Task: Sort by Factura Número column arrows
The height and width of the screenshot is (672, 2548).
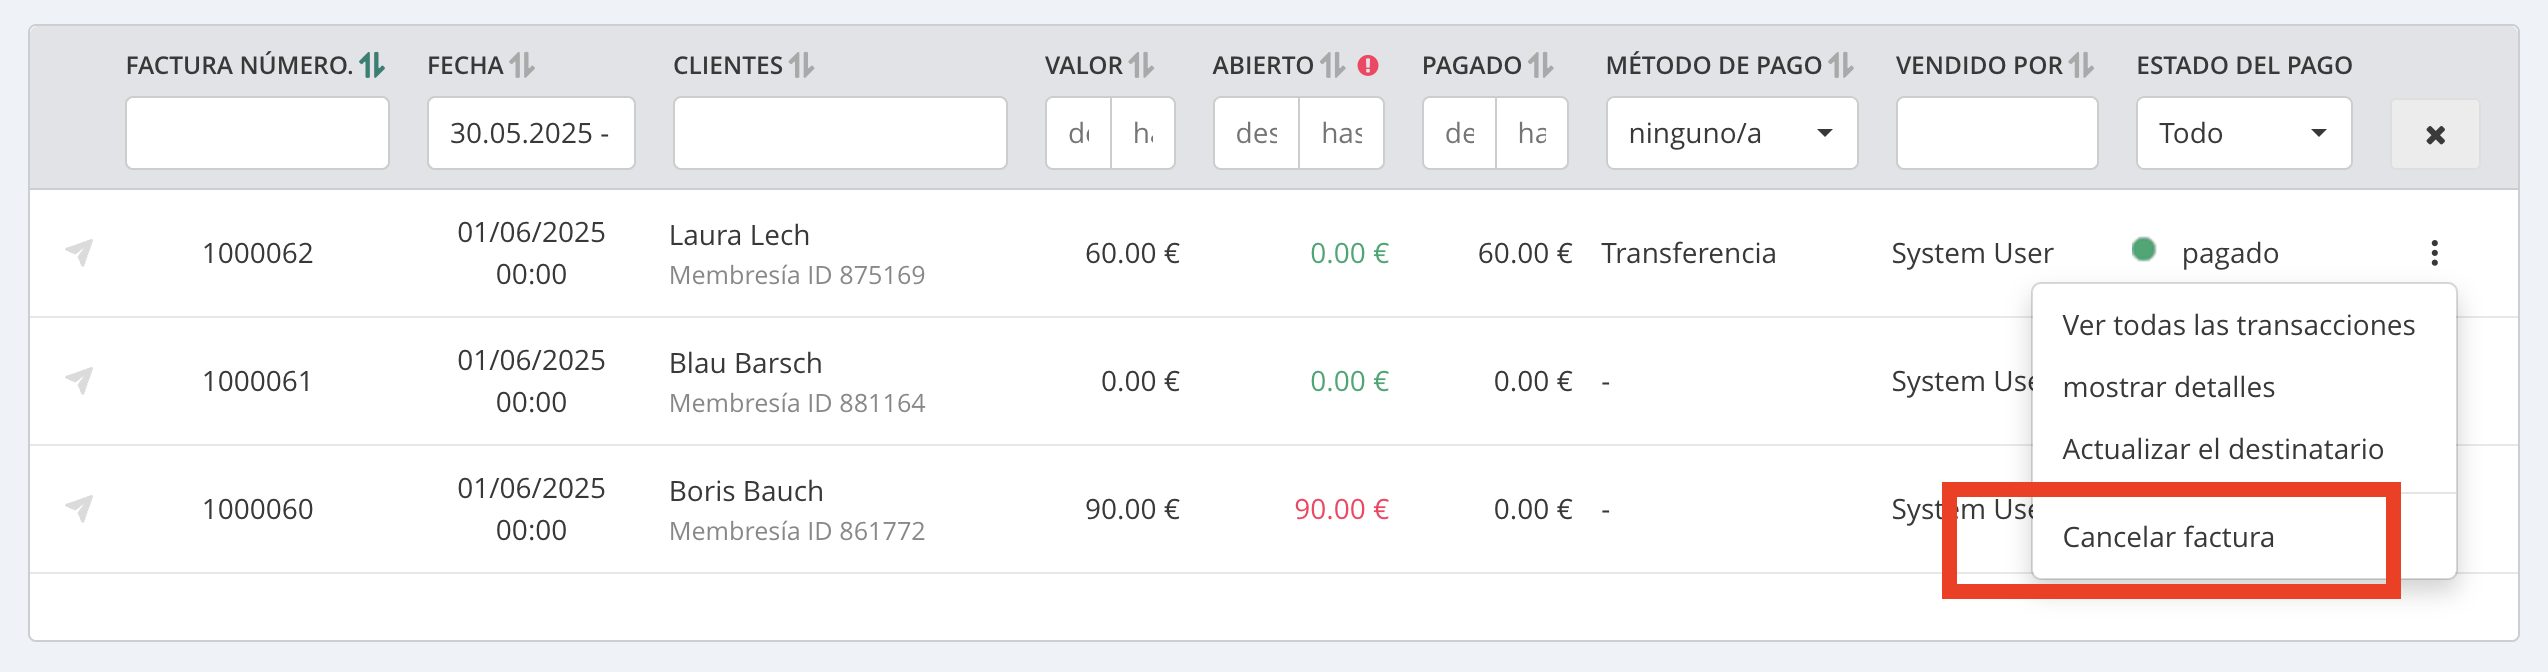Action: (372, 66)
